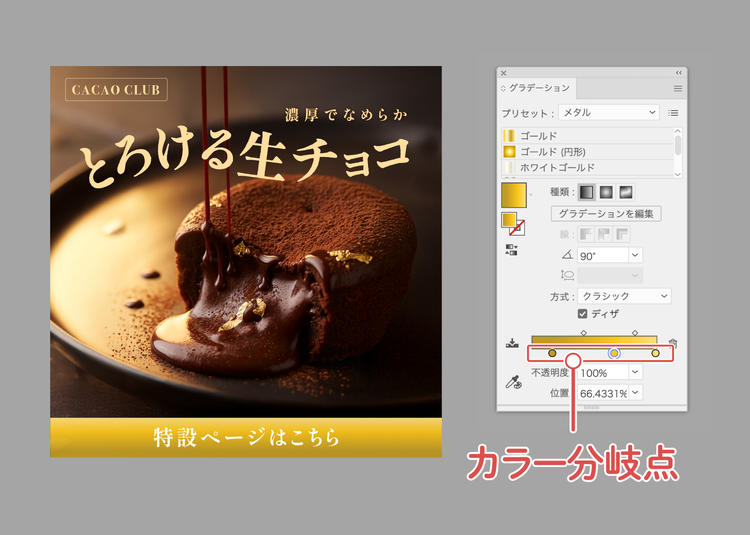
Task: Delete stop with the trash icon
Action: pyautogui.click(x=673, y=343)
